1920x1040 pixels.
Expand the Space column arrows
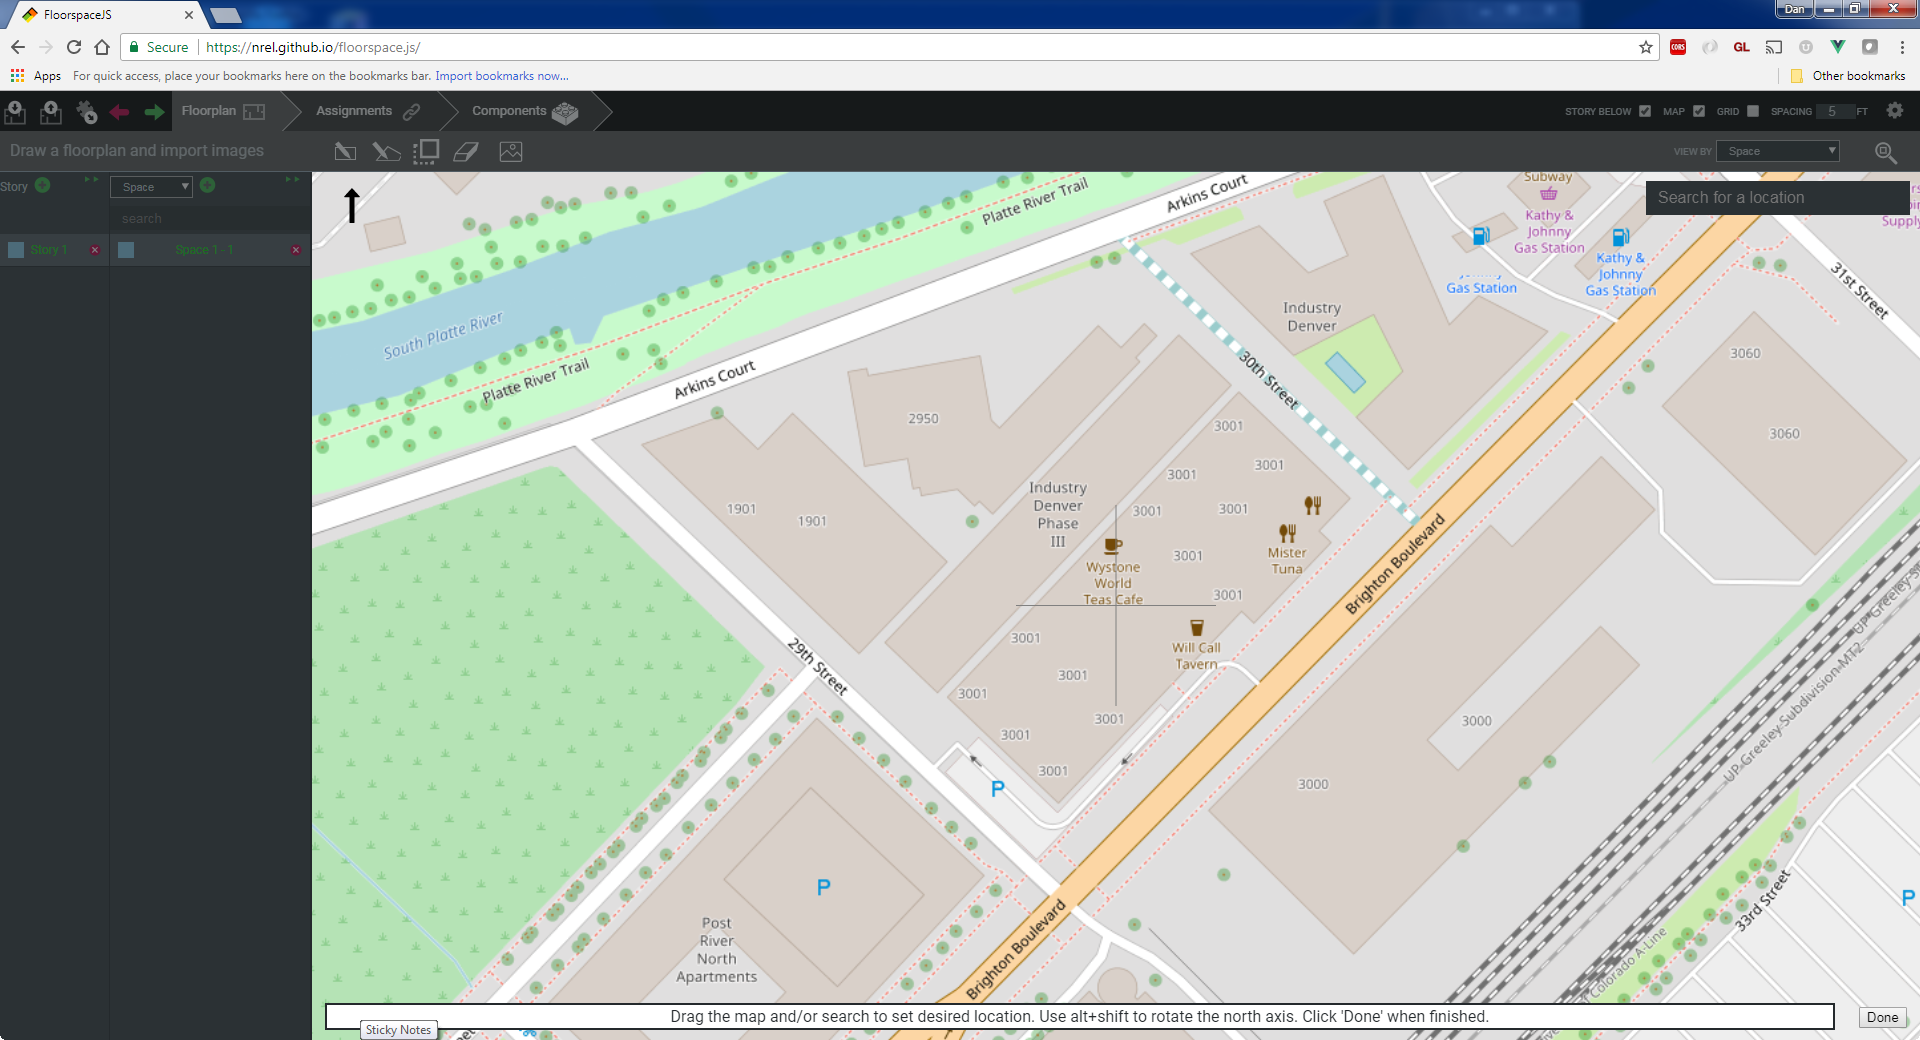(292, 180)
